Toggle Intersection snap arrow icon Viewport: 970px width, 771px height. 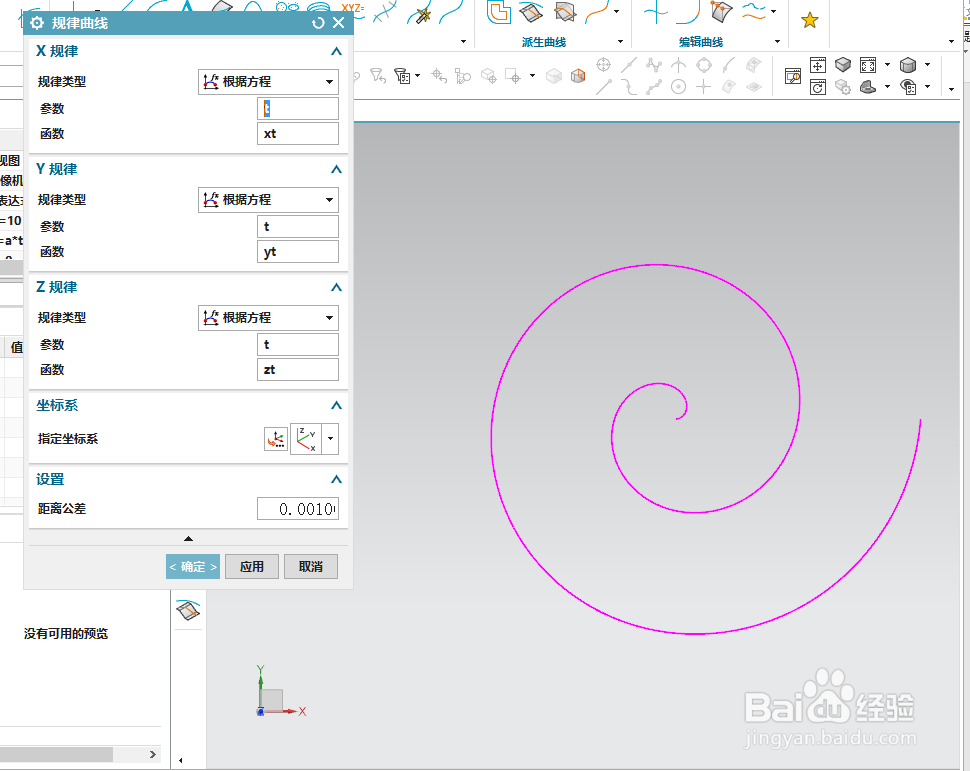[x=679, y=64]
